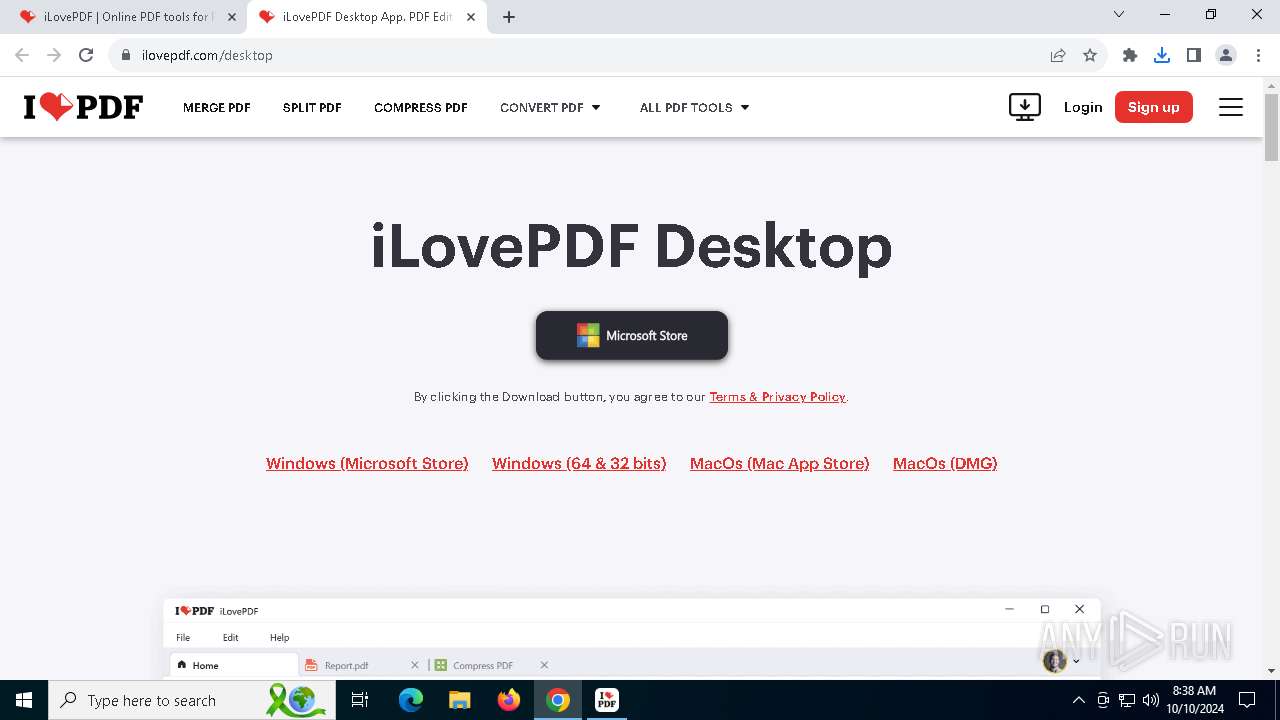This screenshot has width=1280, height=720.
Task: Open the desktop app download icon
Action: click(x=1025, y=107)
